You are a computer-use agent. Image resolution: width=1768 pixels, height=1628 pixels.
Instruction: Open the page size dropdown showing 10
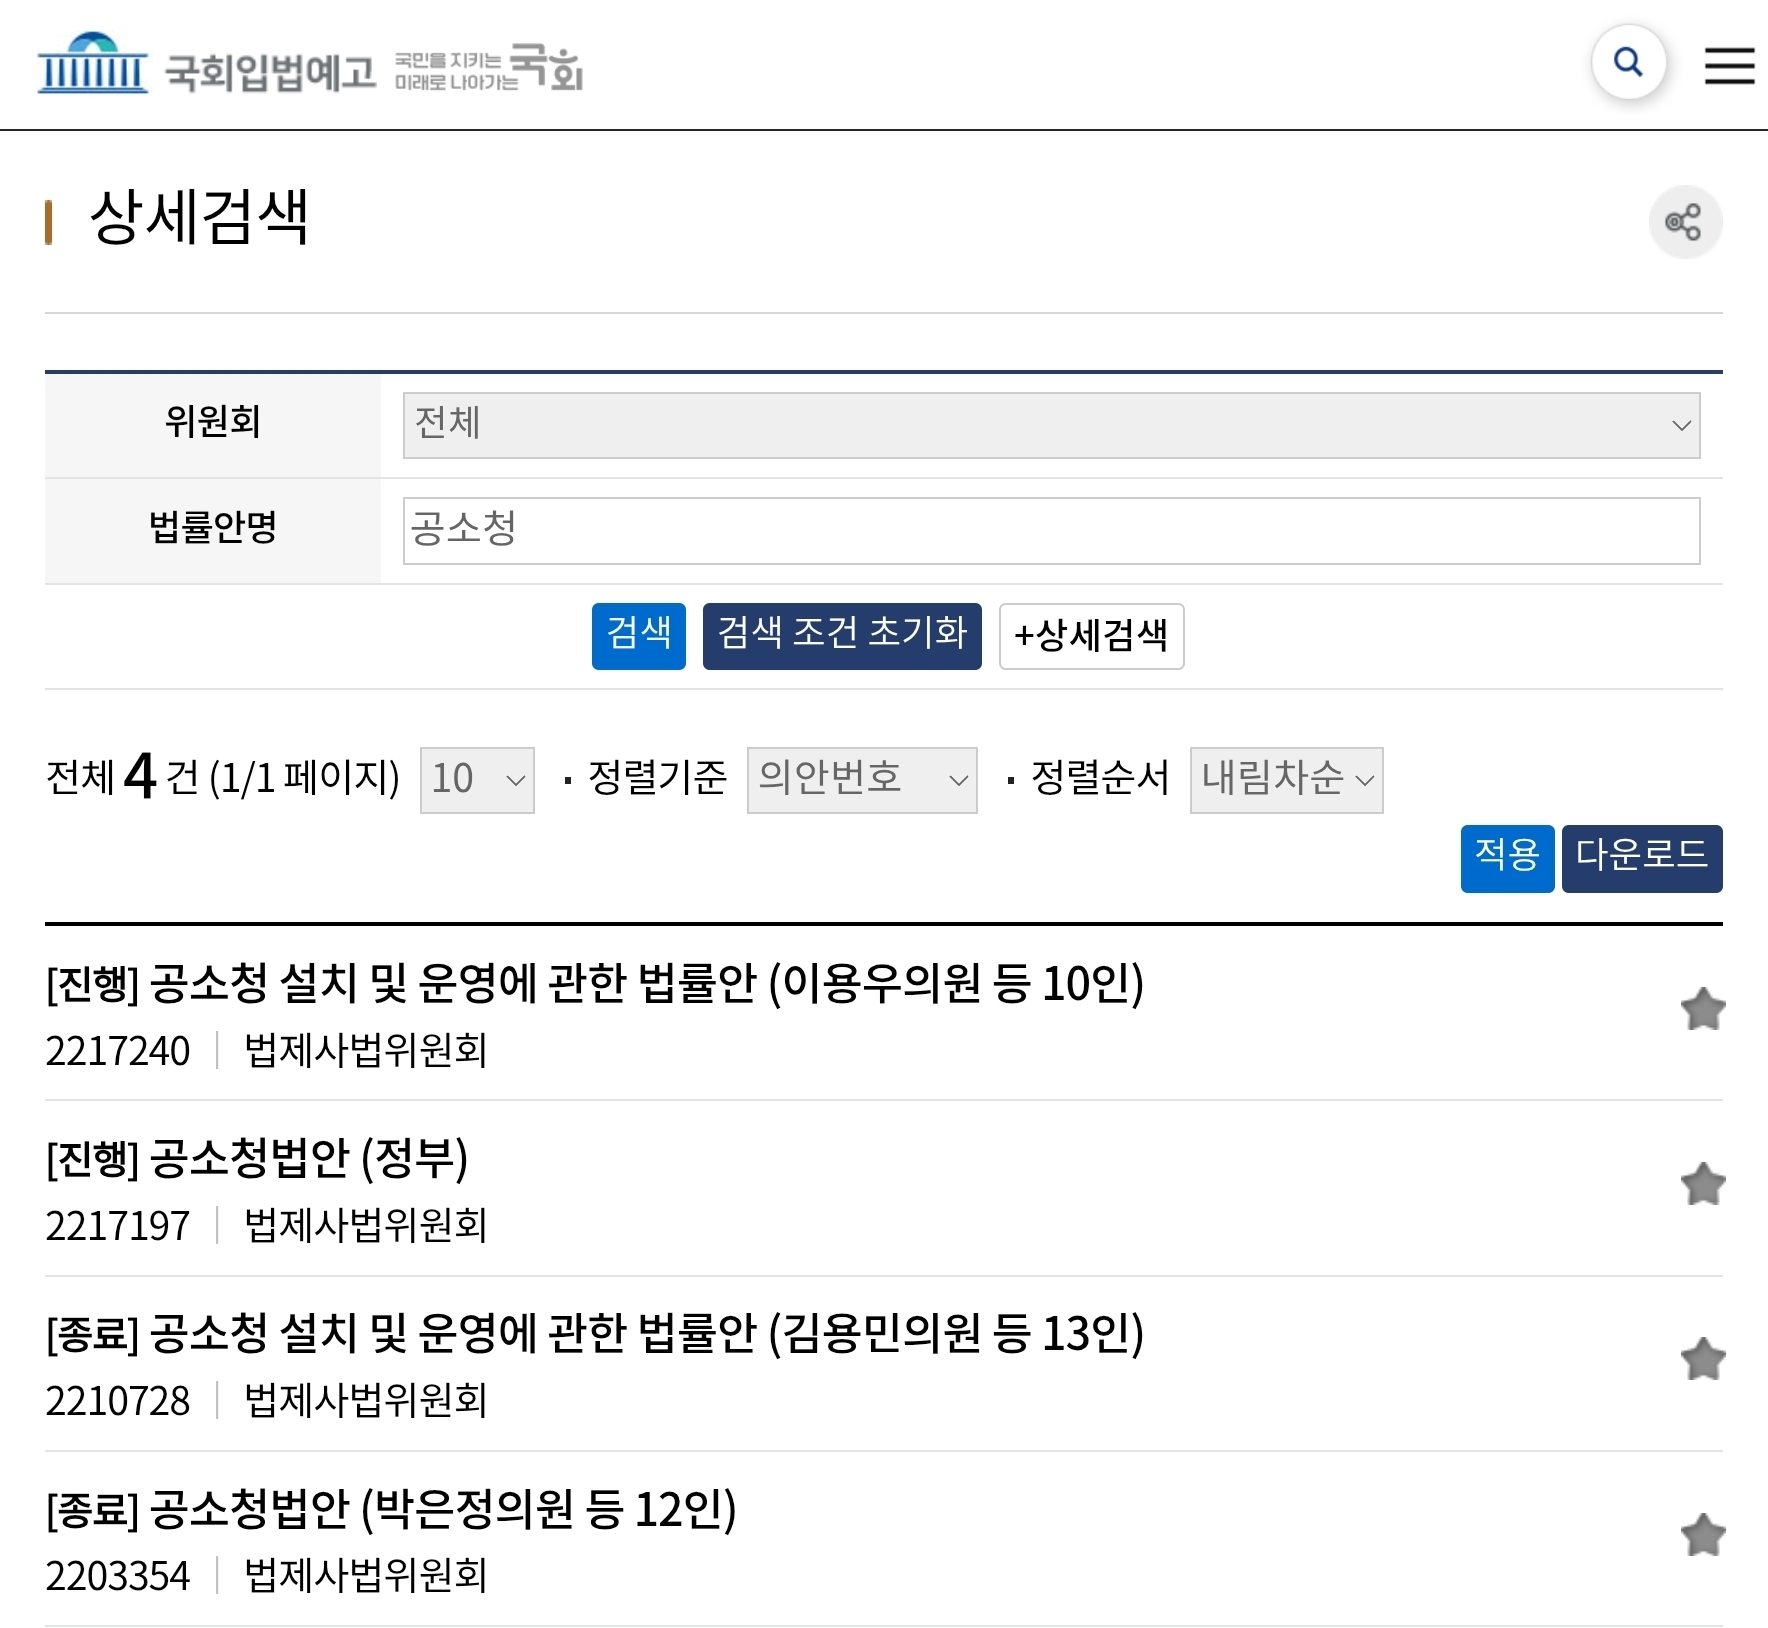477,780
